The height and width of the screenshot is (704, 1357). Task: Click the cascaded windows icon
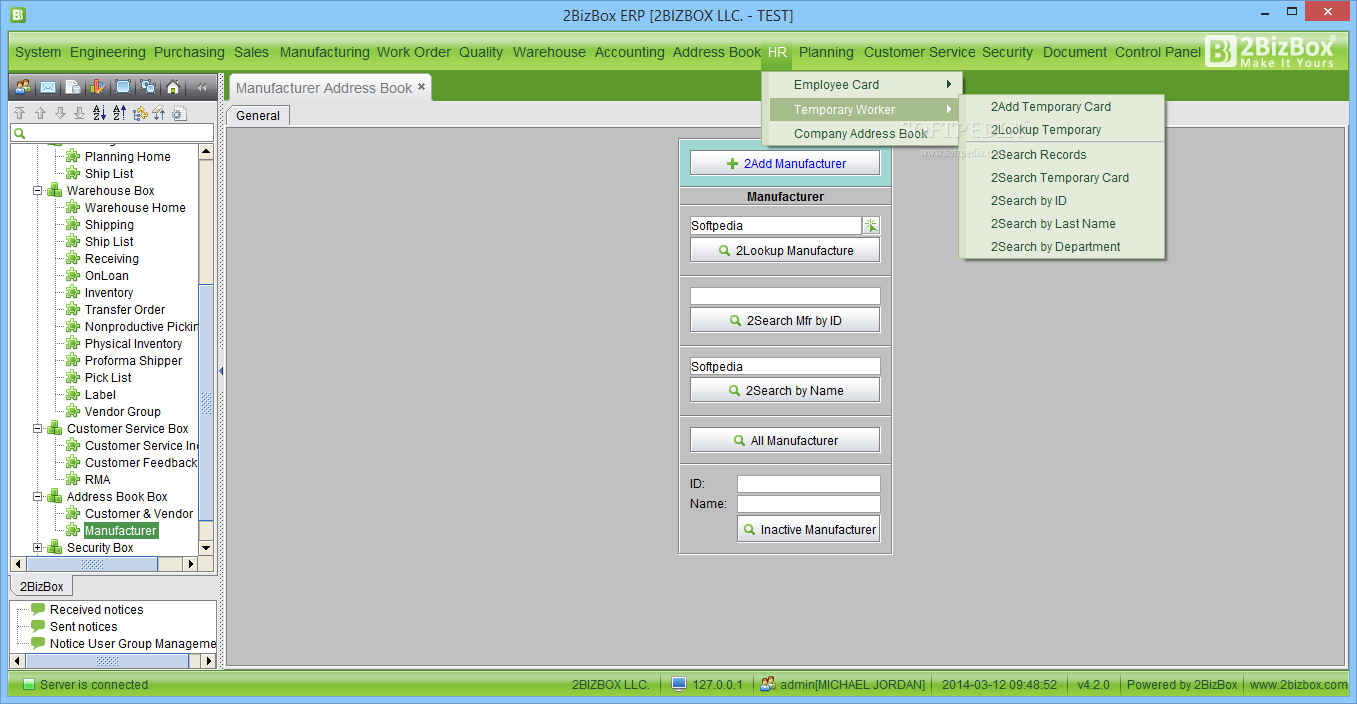pyautogui.click(x=148, y=87)
